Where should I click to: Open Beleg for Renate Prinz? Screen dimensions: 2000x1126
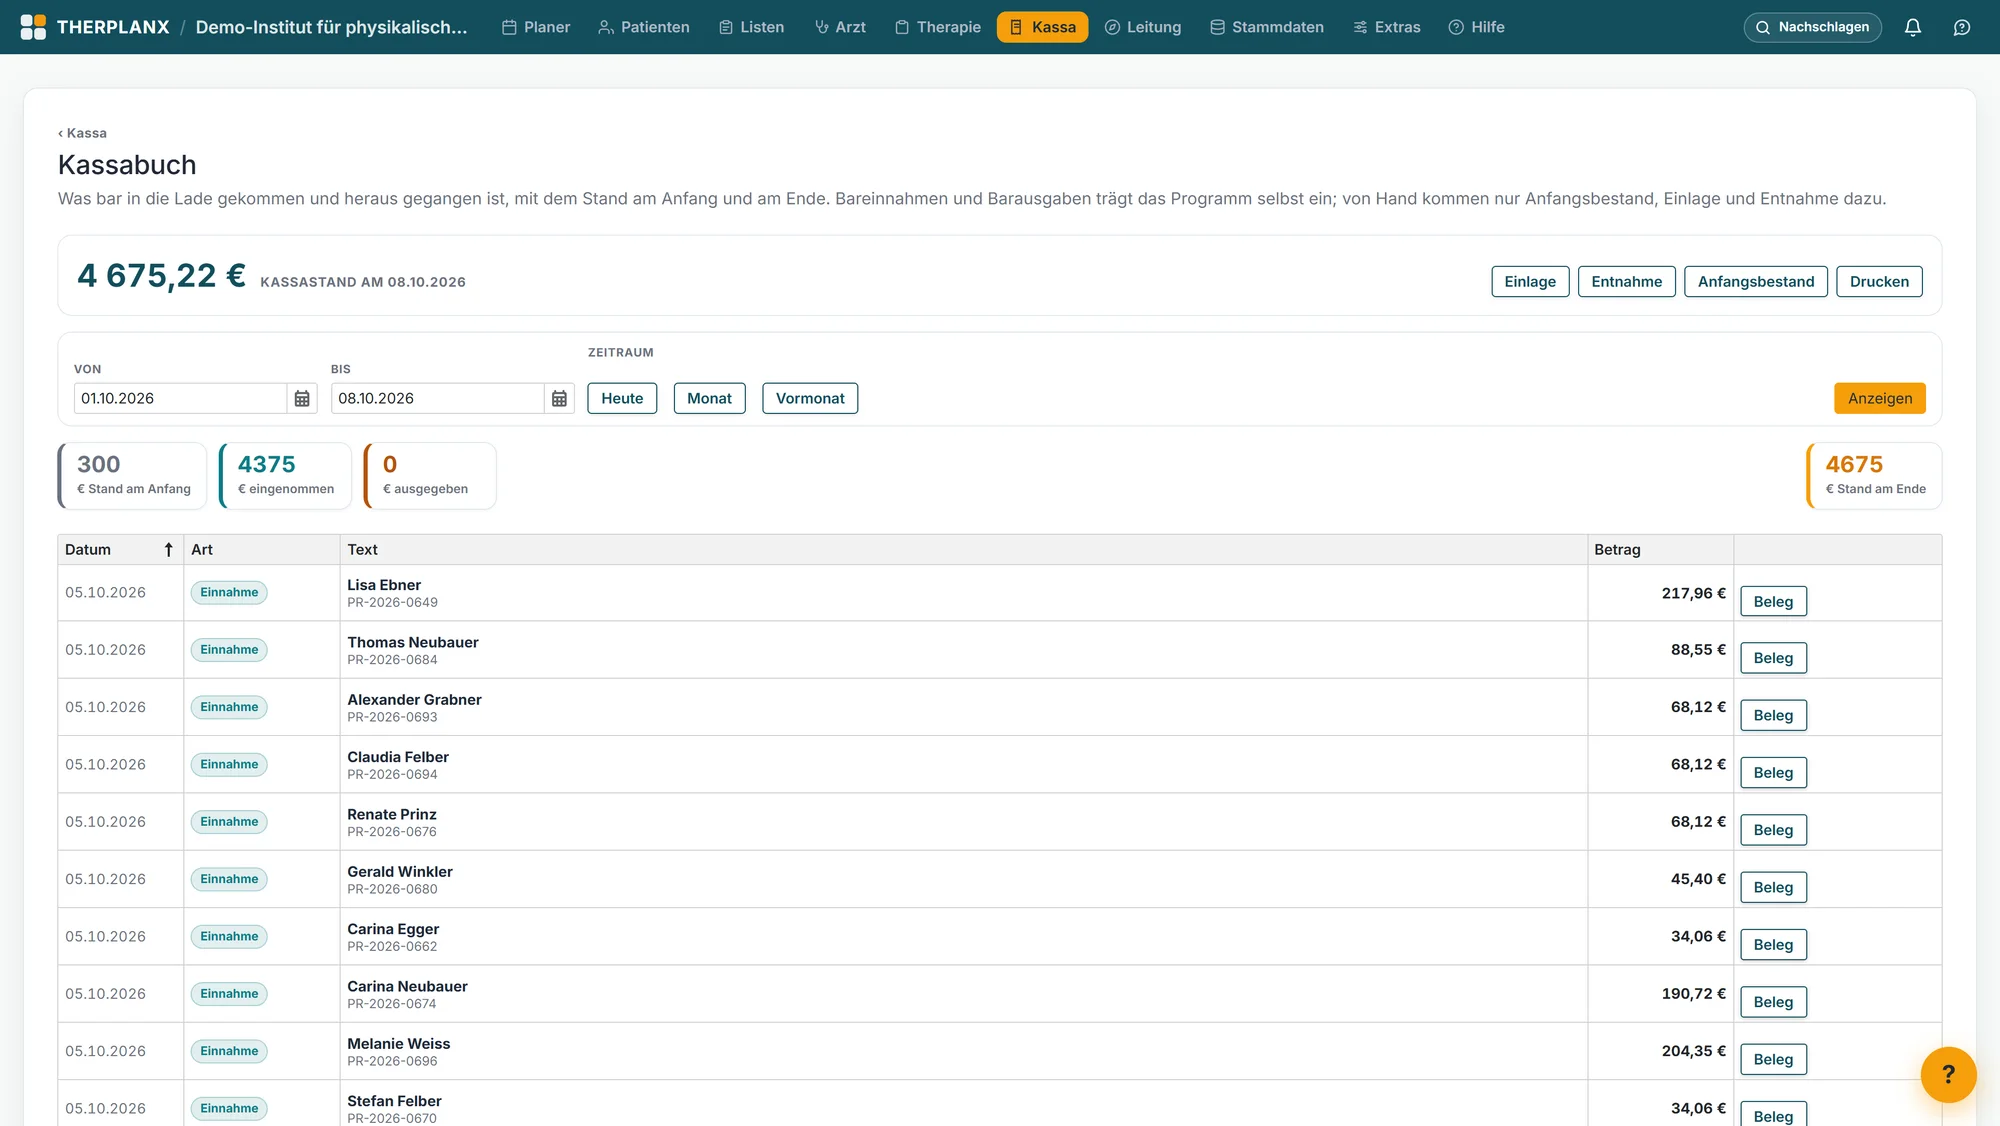pyautogui.click(x=1773, y=830)
